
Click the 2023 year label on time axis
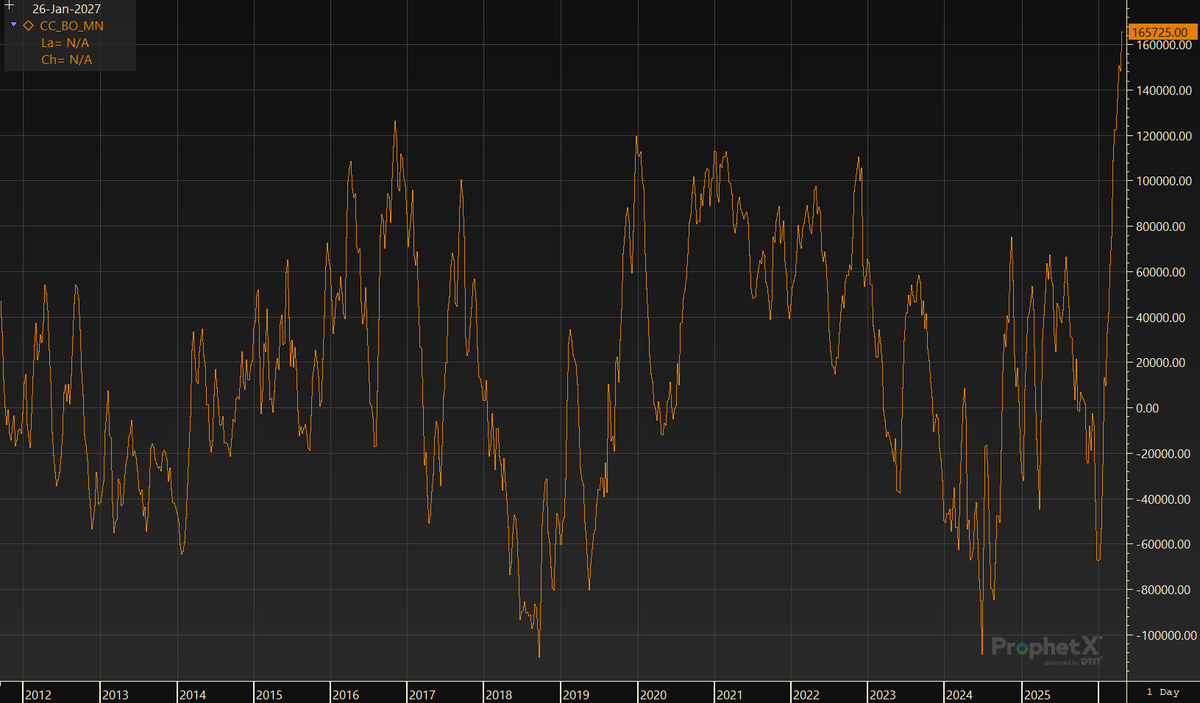click(x=883, y=694)
